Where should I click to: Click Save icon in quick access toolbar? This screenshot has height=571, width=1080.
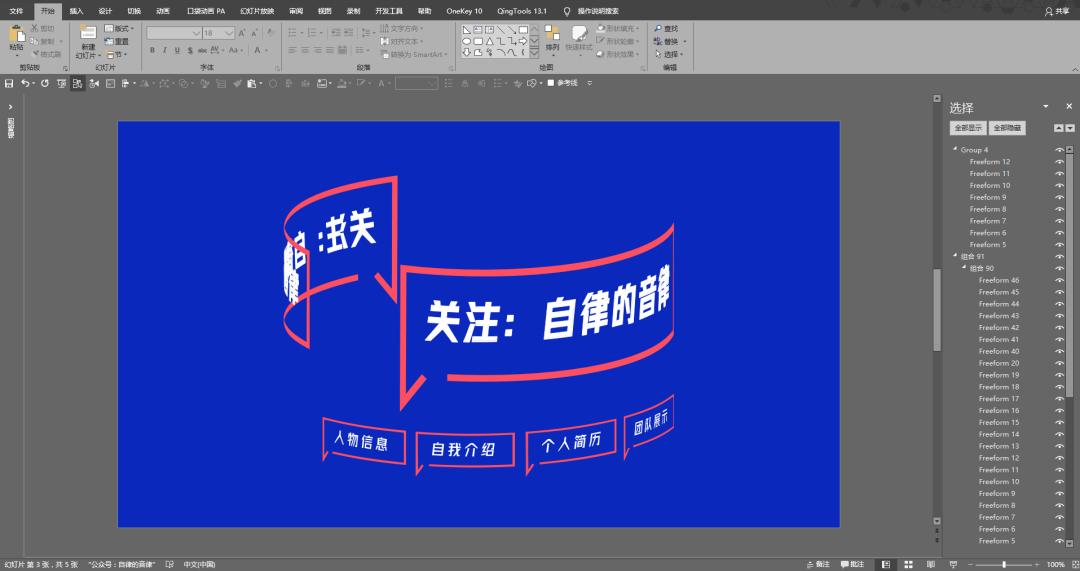point(9,83)
